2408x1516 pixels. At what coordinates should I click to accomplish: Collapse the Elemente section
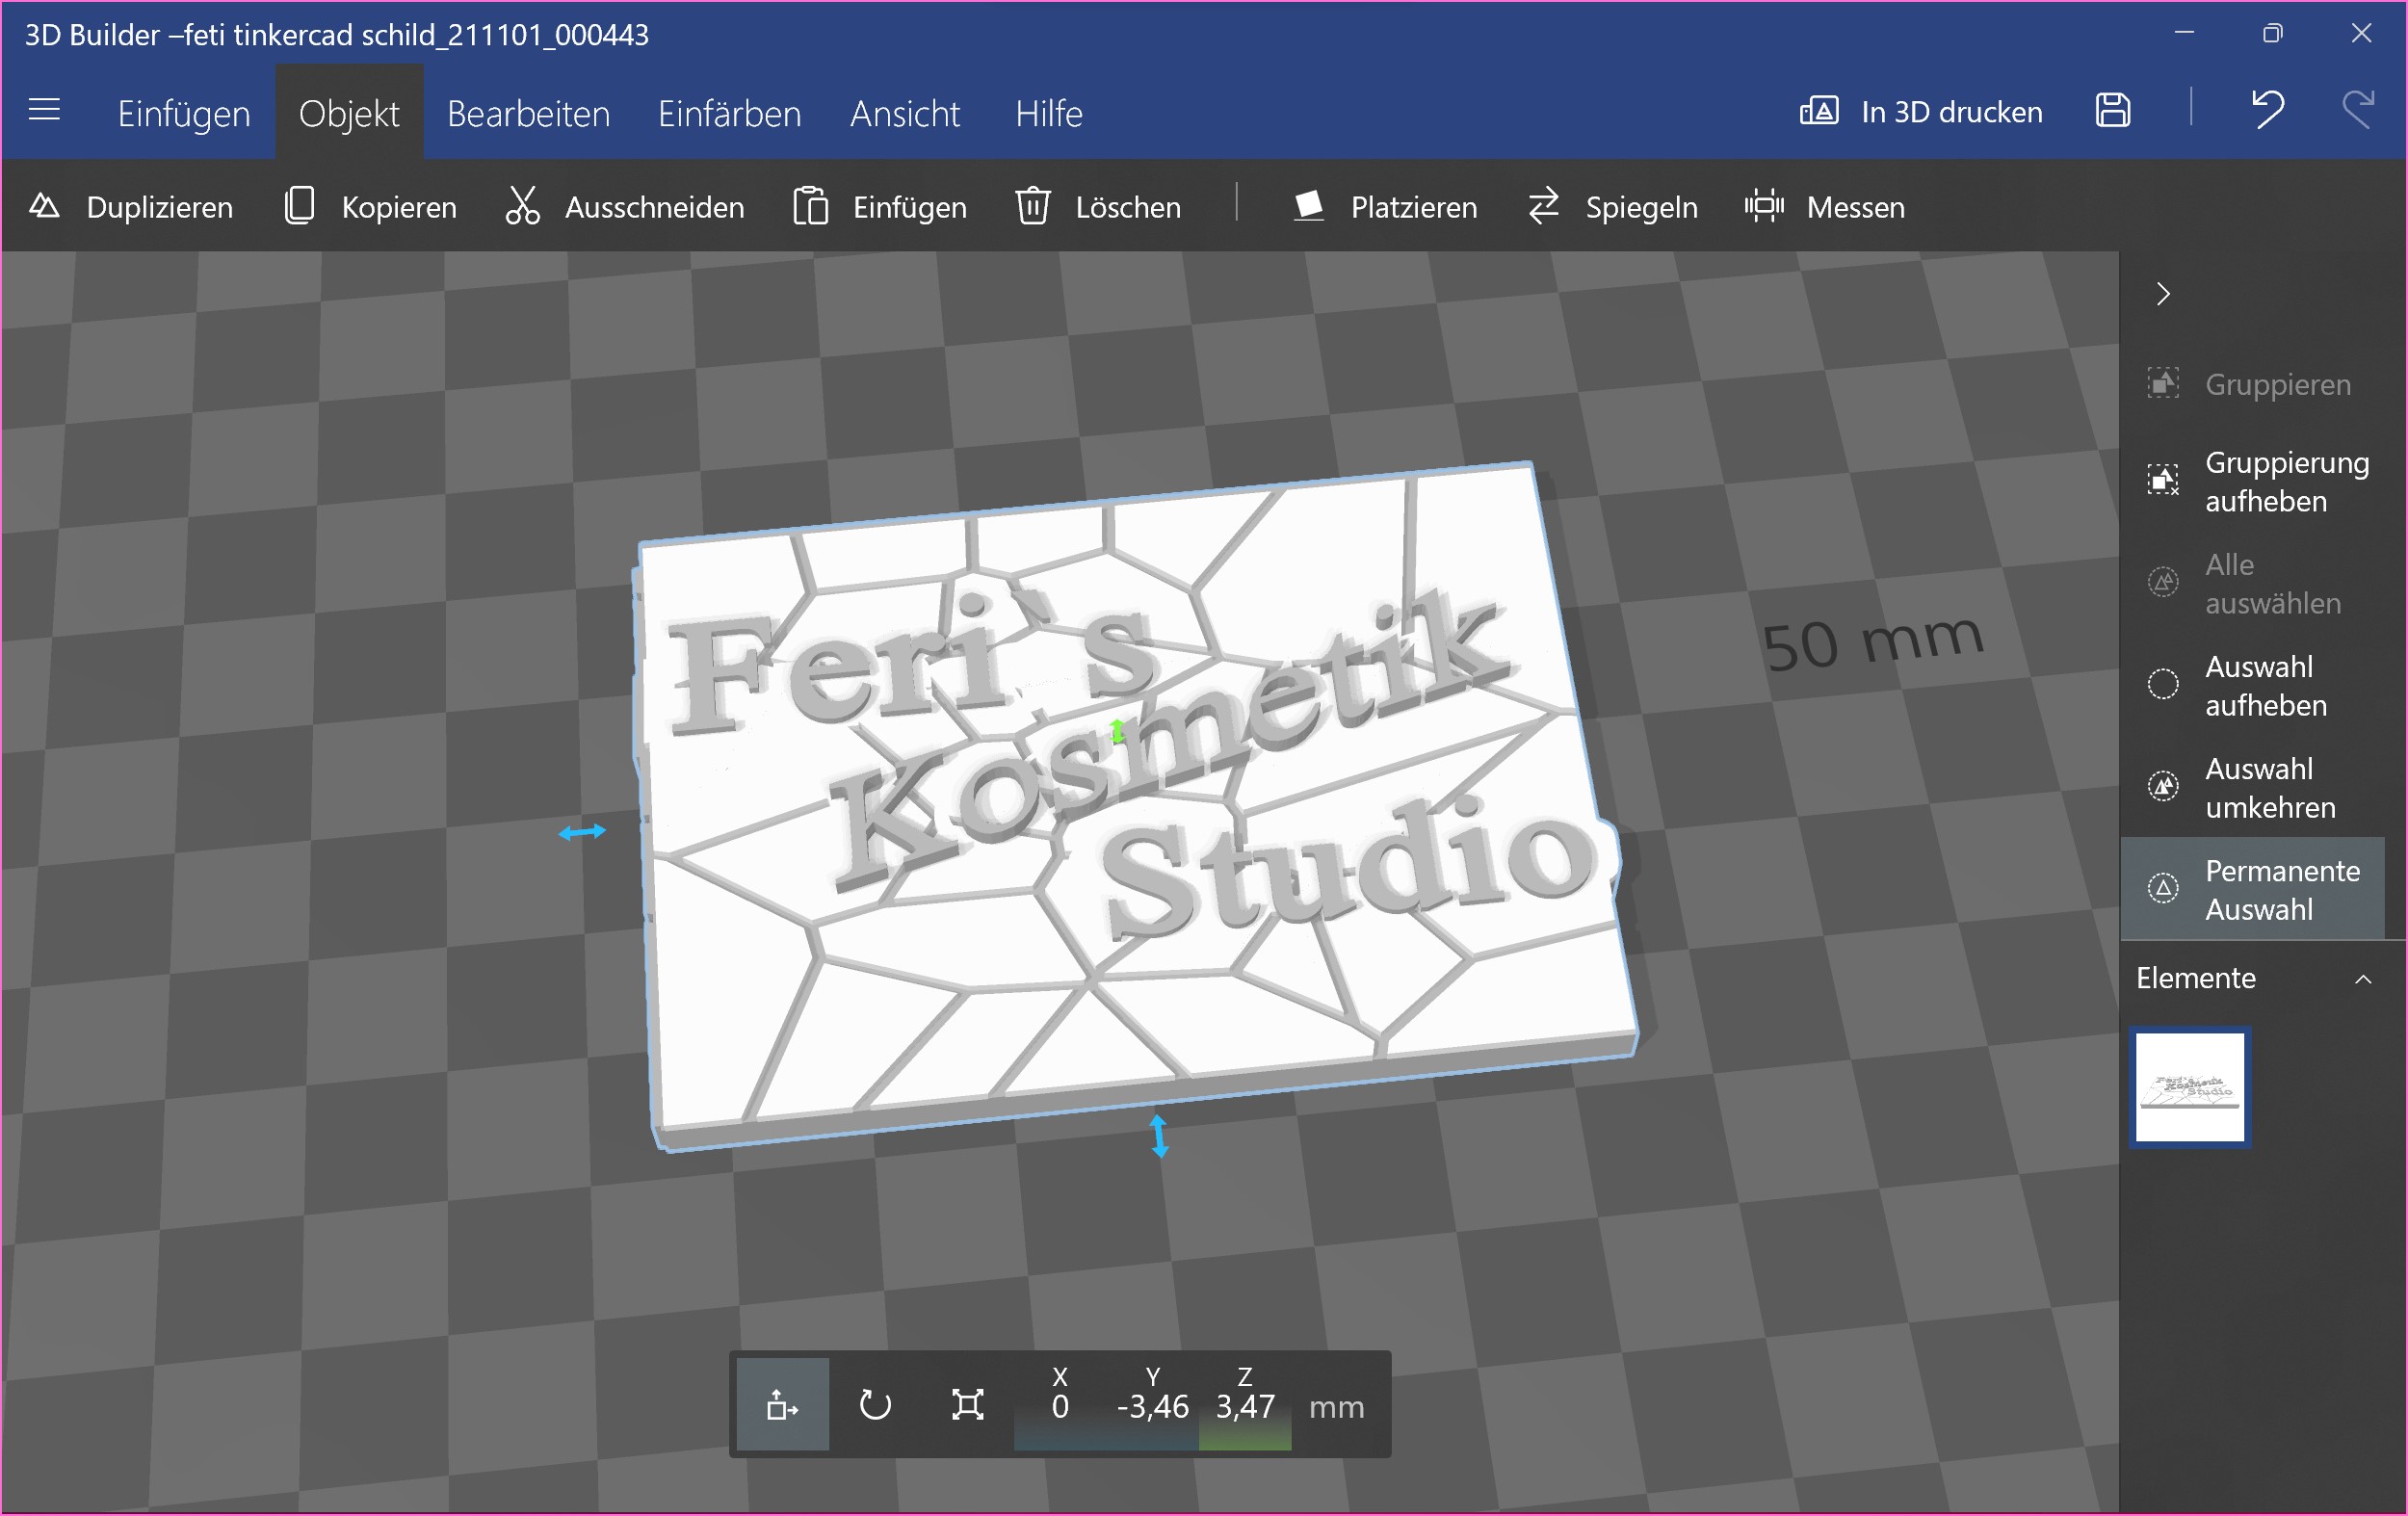tap(2362, 979)
